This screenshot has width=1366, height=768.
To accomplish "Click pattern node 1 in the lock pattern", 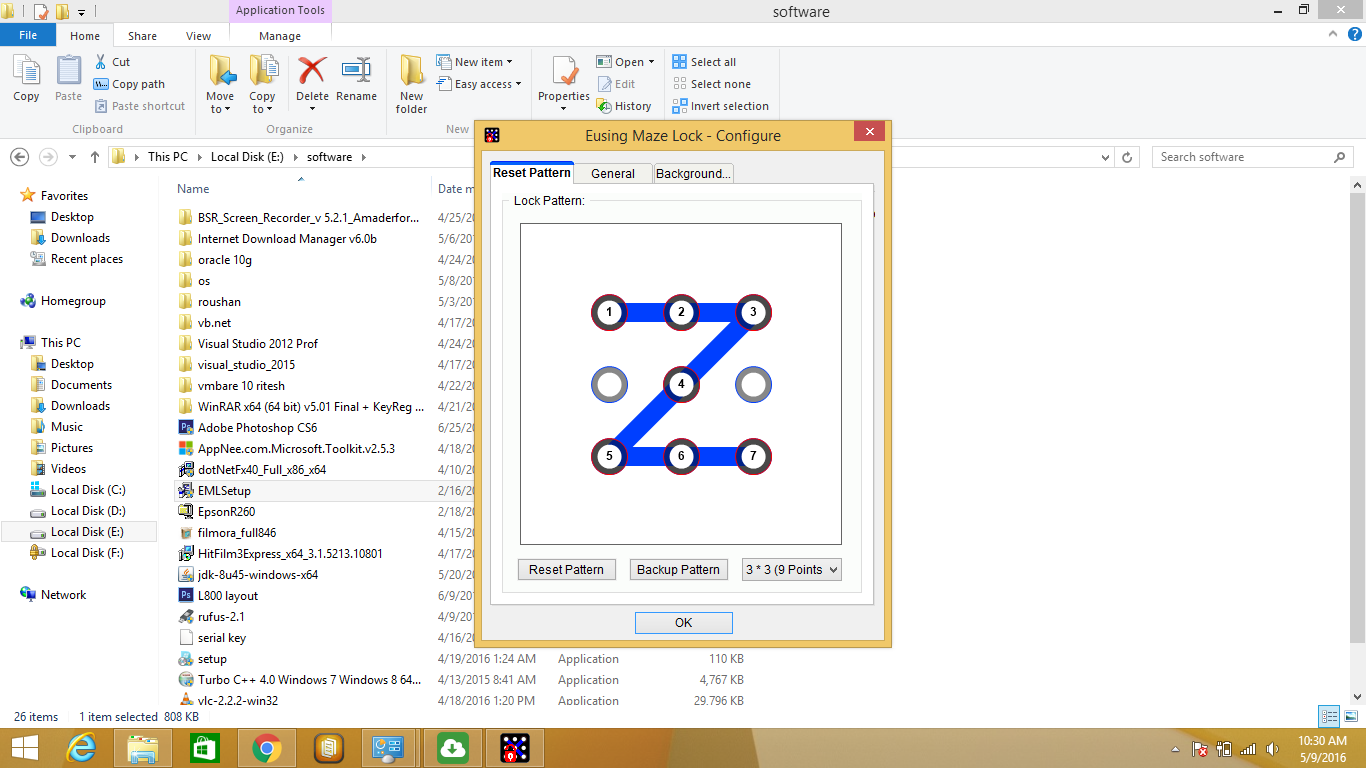I will [x=609, y=312].
